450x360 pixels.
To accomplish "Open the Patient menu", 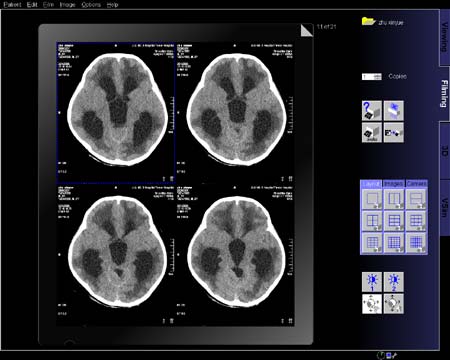I will pos(12,5).
